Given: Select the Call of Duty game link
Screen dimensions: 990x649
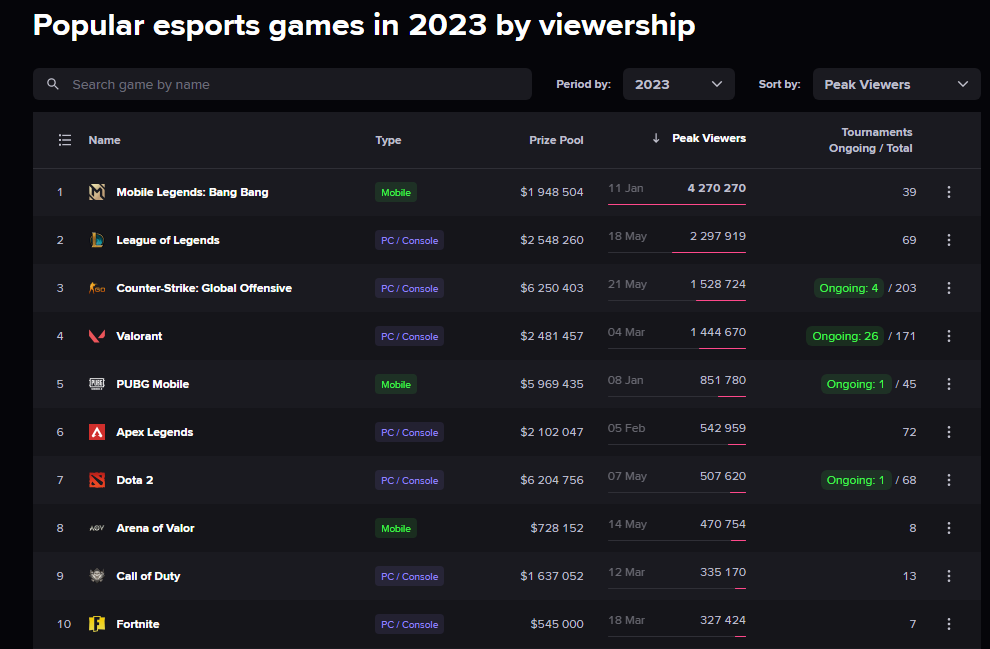Looking at the screenshot, I should (148, 576).
